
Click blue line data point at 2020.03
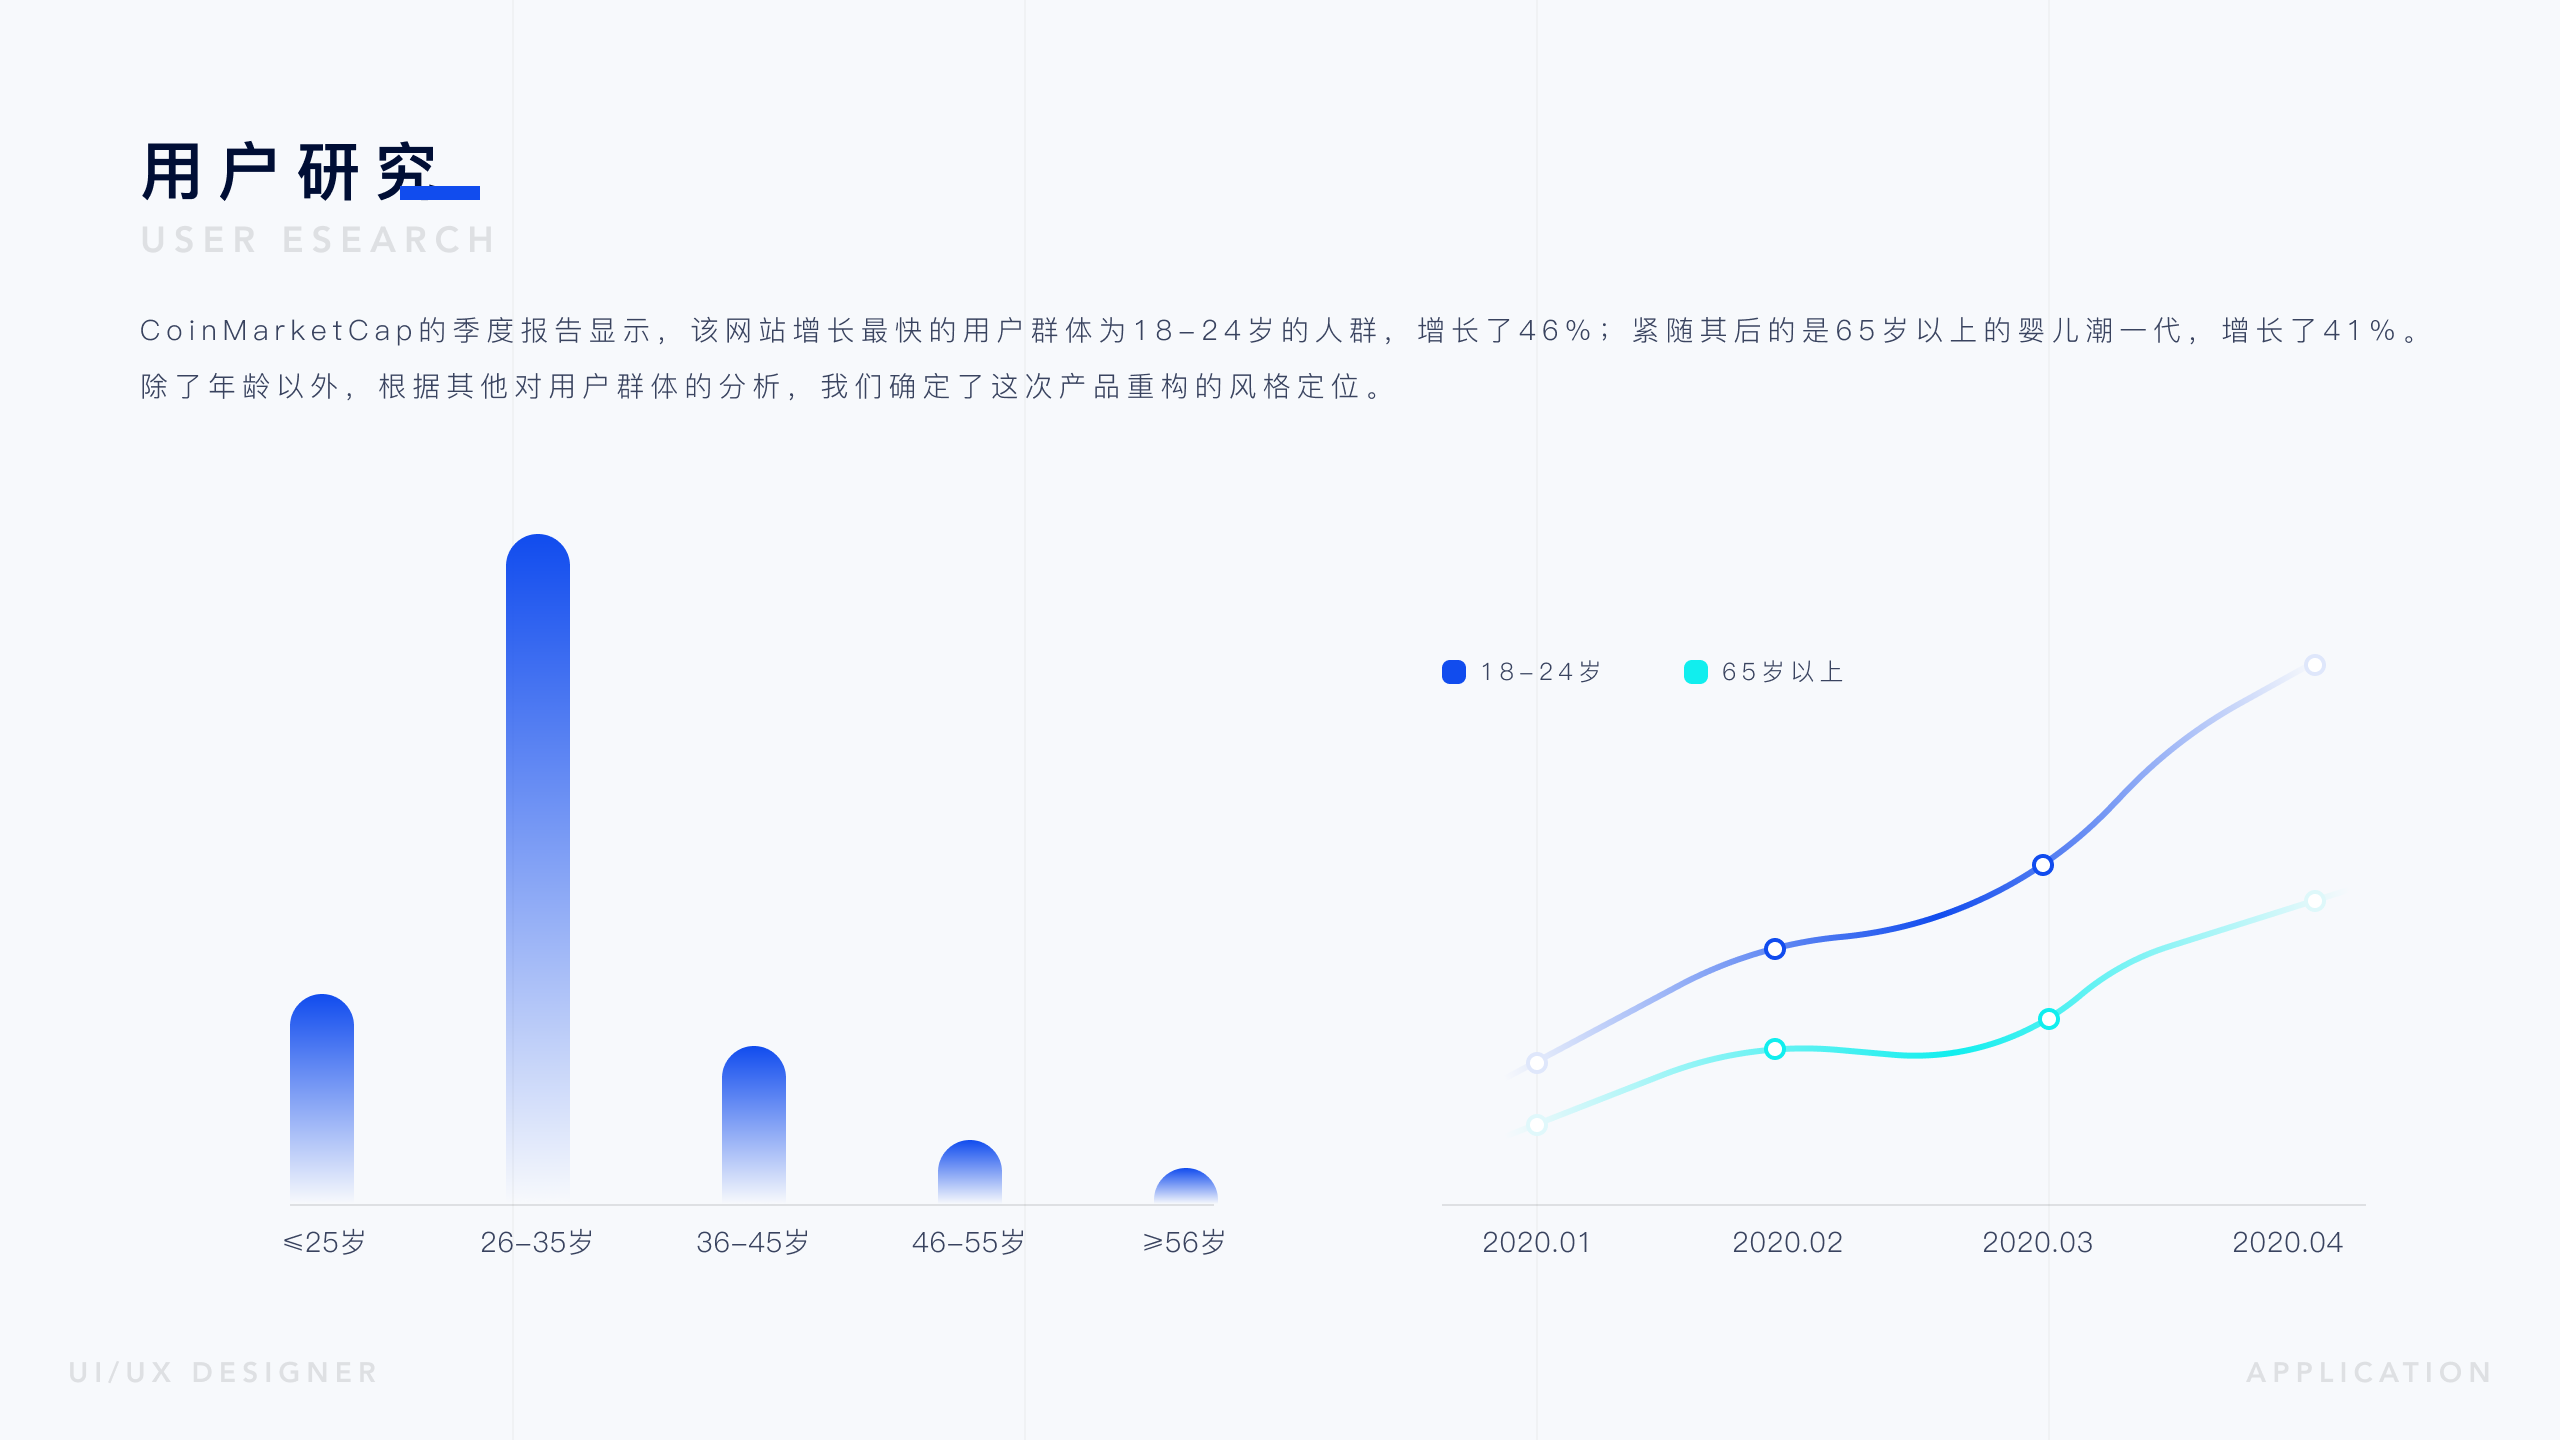pos(2043,865)
